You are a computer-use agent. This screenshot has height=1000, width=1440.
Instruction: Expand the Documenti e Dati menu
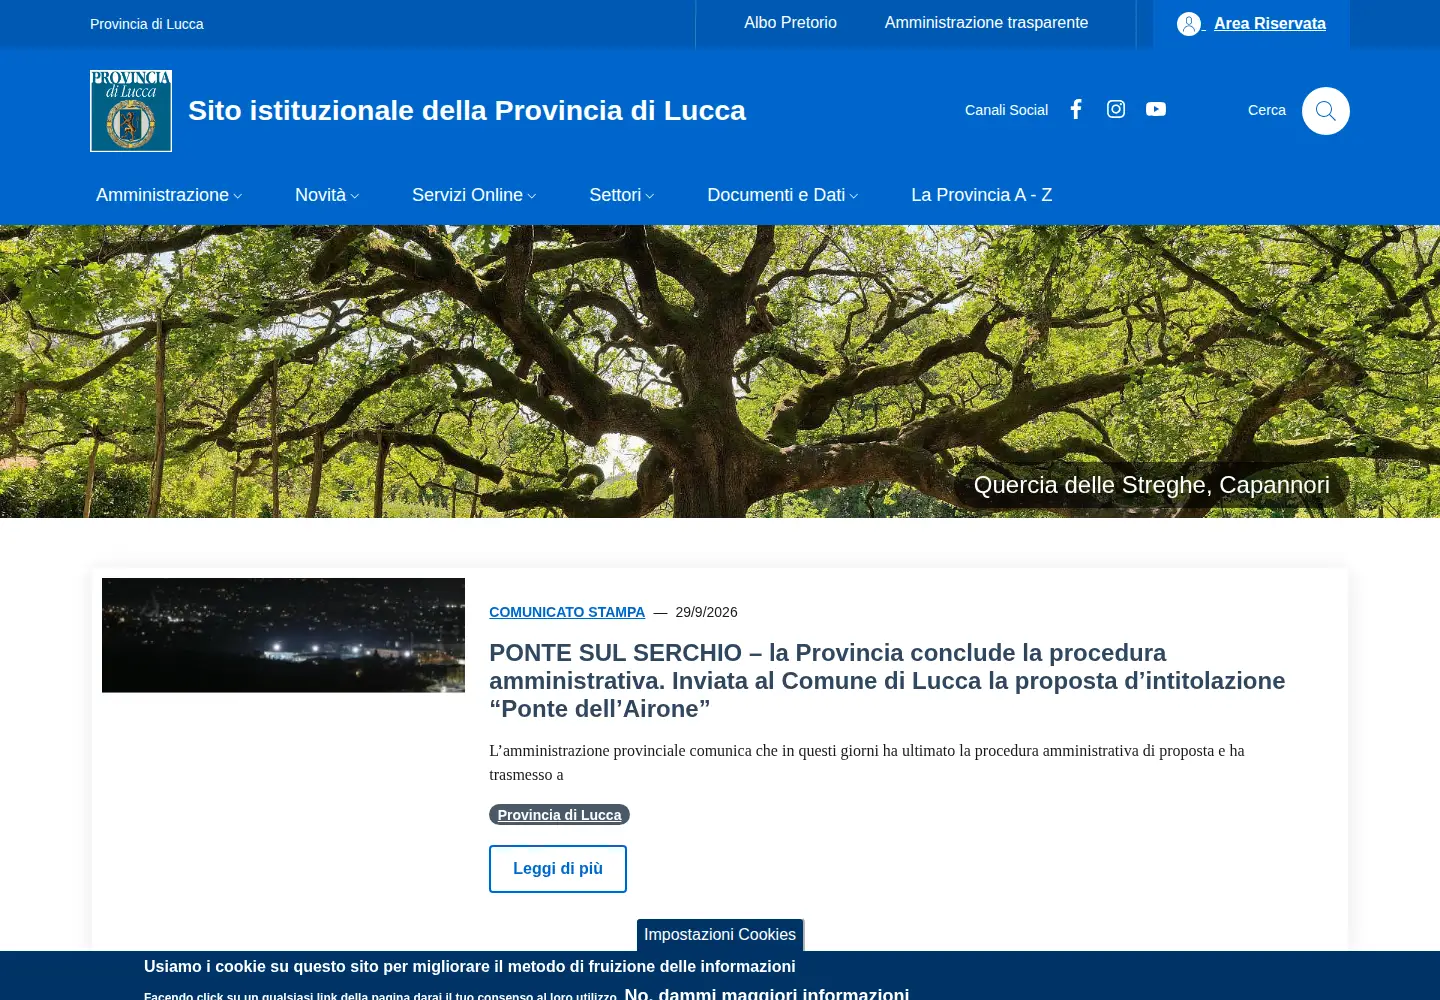782,195
